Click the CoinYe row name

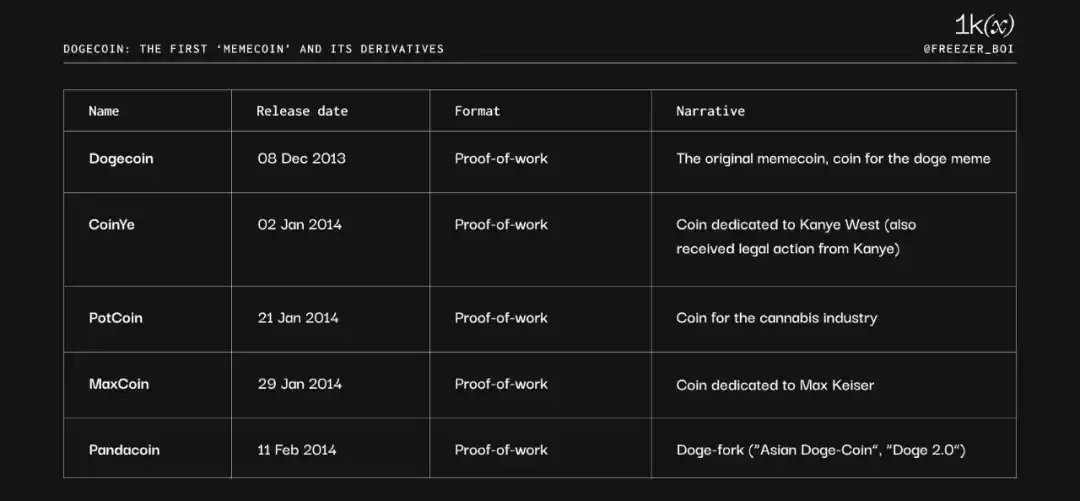point(112,225)
